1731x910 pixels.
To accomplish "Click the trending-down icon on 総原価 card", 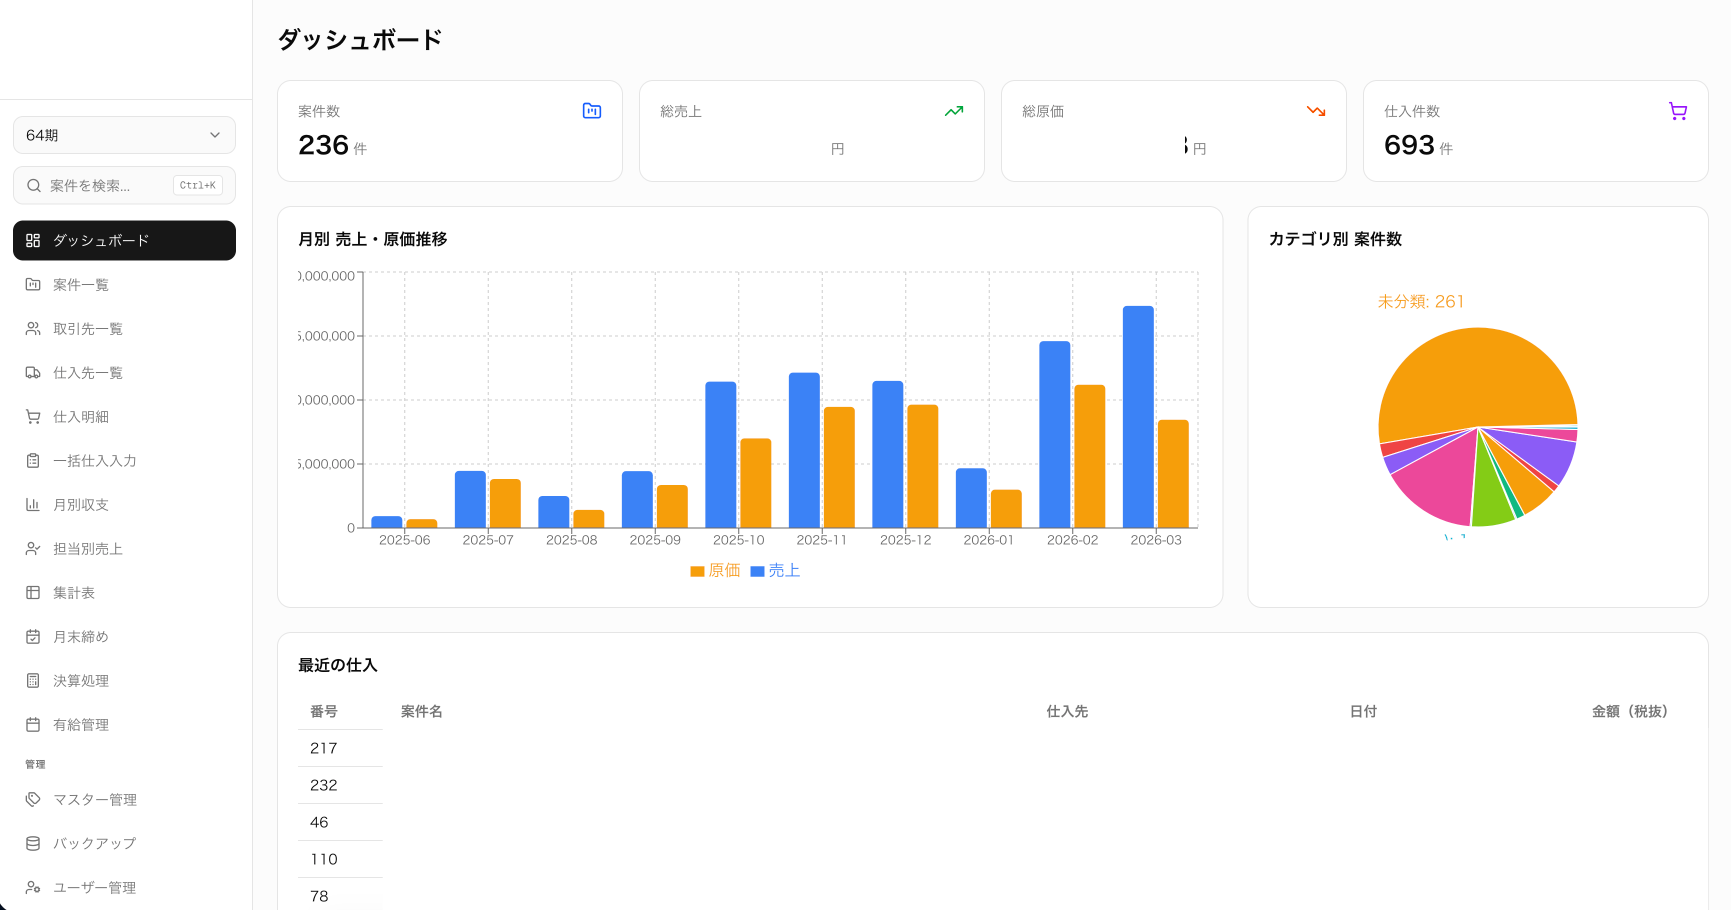I will point(1316,111).
